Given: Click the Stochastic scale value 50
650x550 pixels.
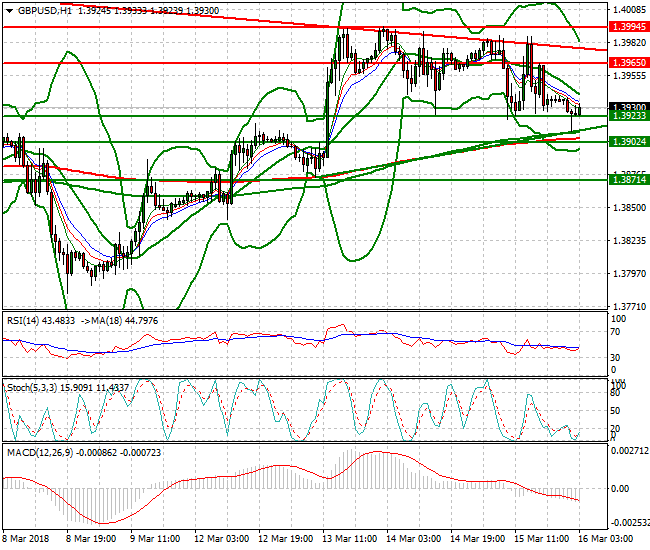Looking at the screenshot, I should [x=616, y=411].
